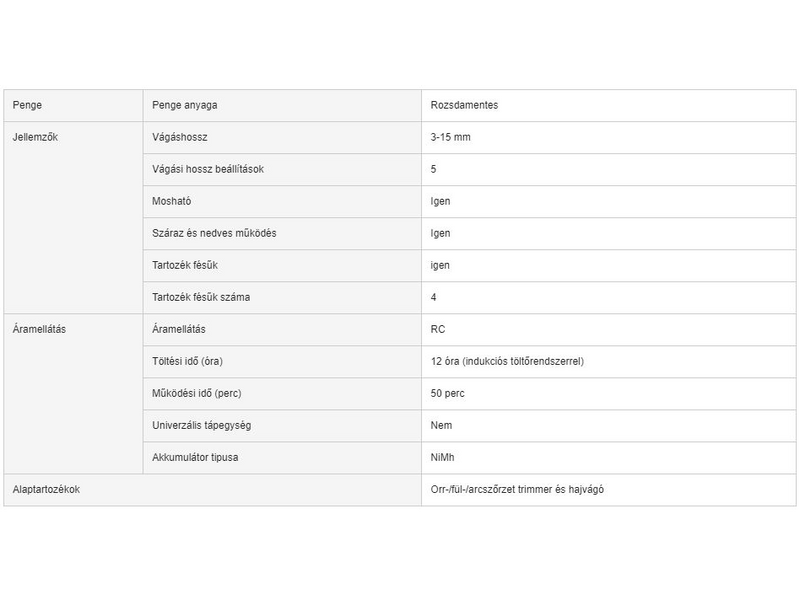This screenshot has width=800, height=600.
Task: Select the value 4 for comb count
Action: [434, 297]
